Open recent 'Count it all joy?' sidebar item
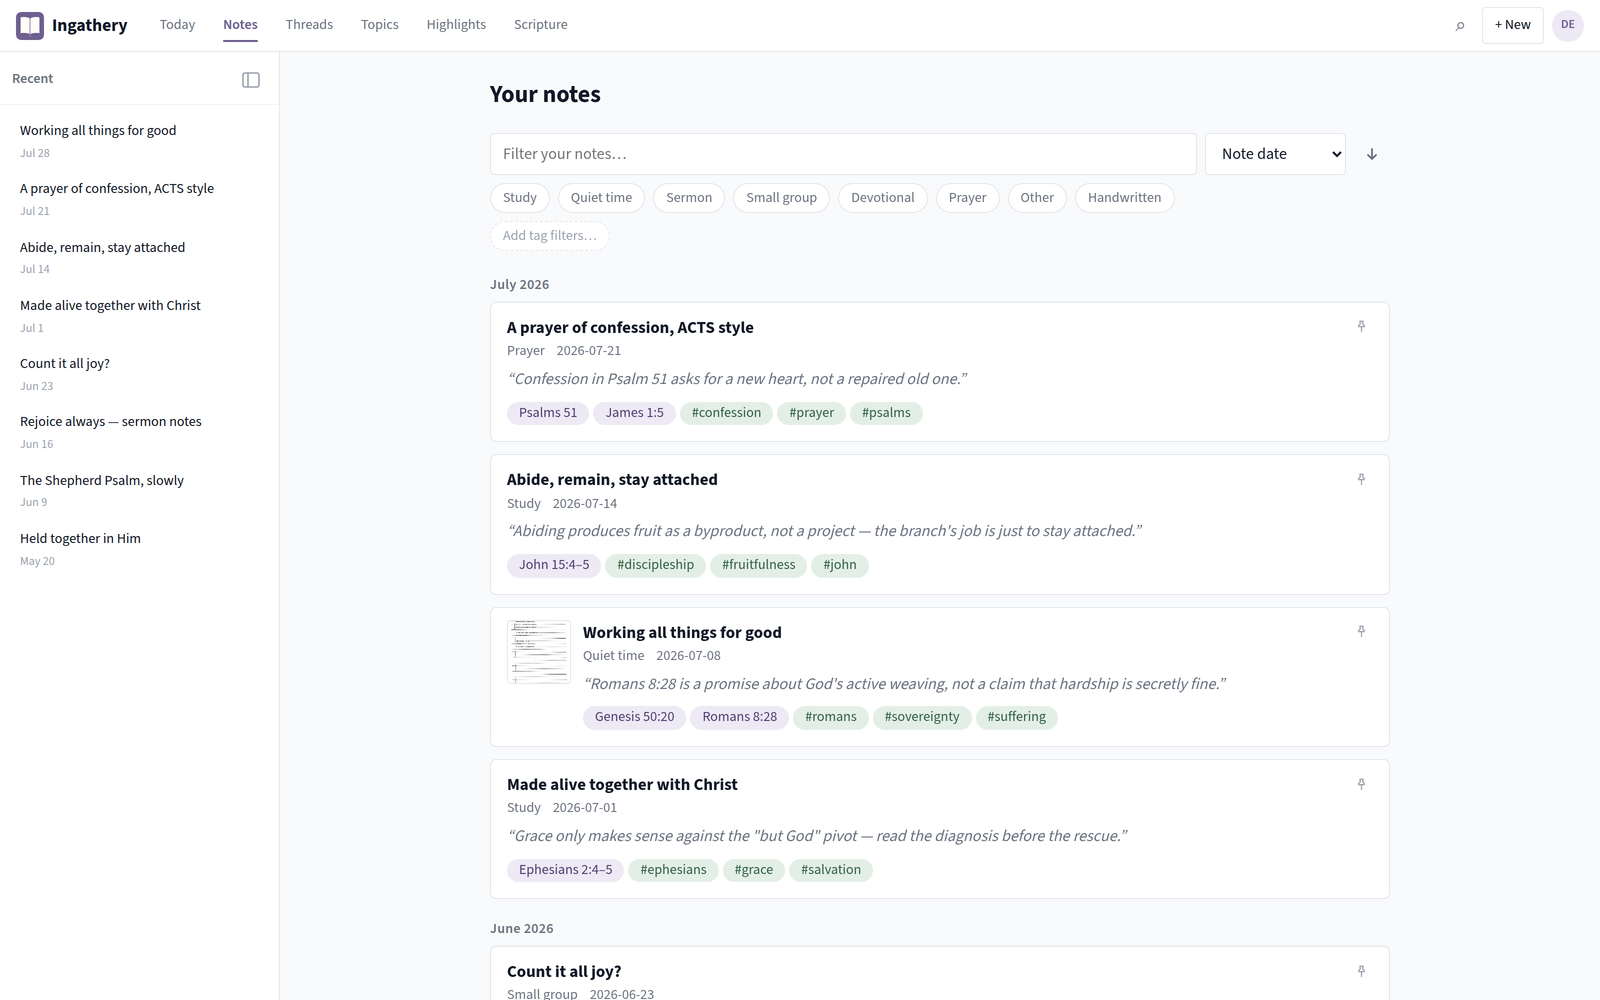This screenshot has width=1600, height=1000. [139, 374]
